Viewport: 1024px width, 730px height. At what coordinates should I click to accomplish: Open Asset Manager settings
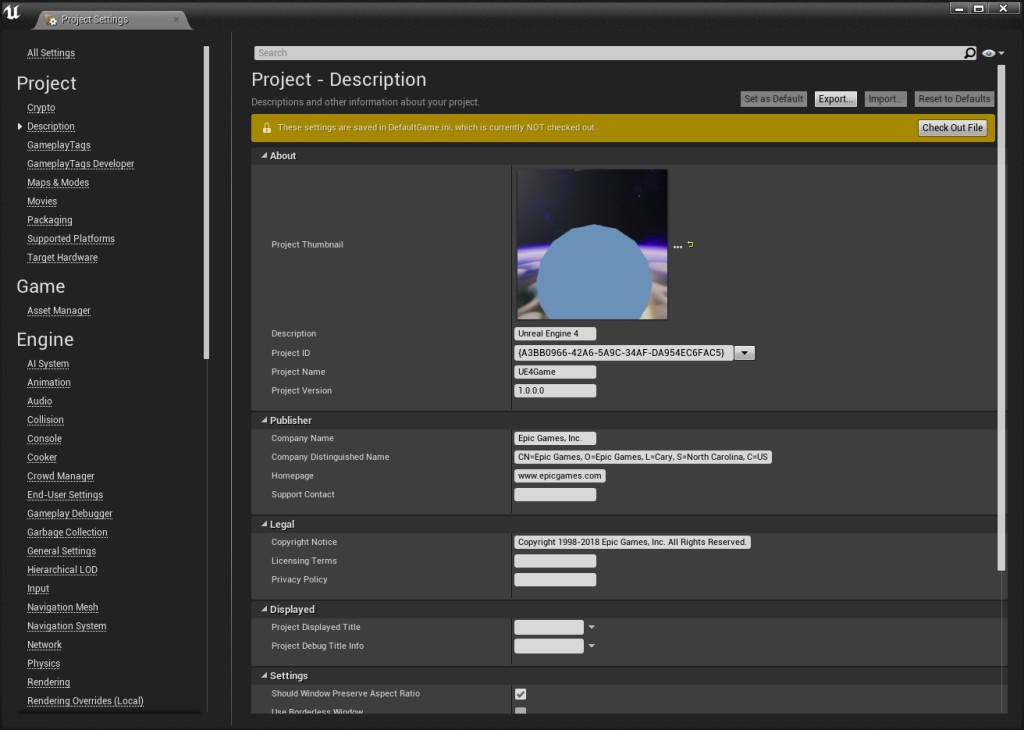(59, 311)
